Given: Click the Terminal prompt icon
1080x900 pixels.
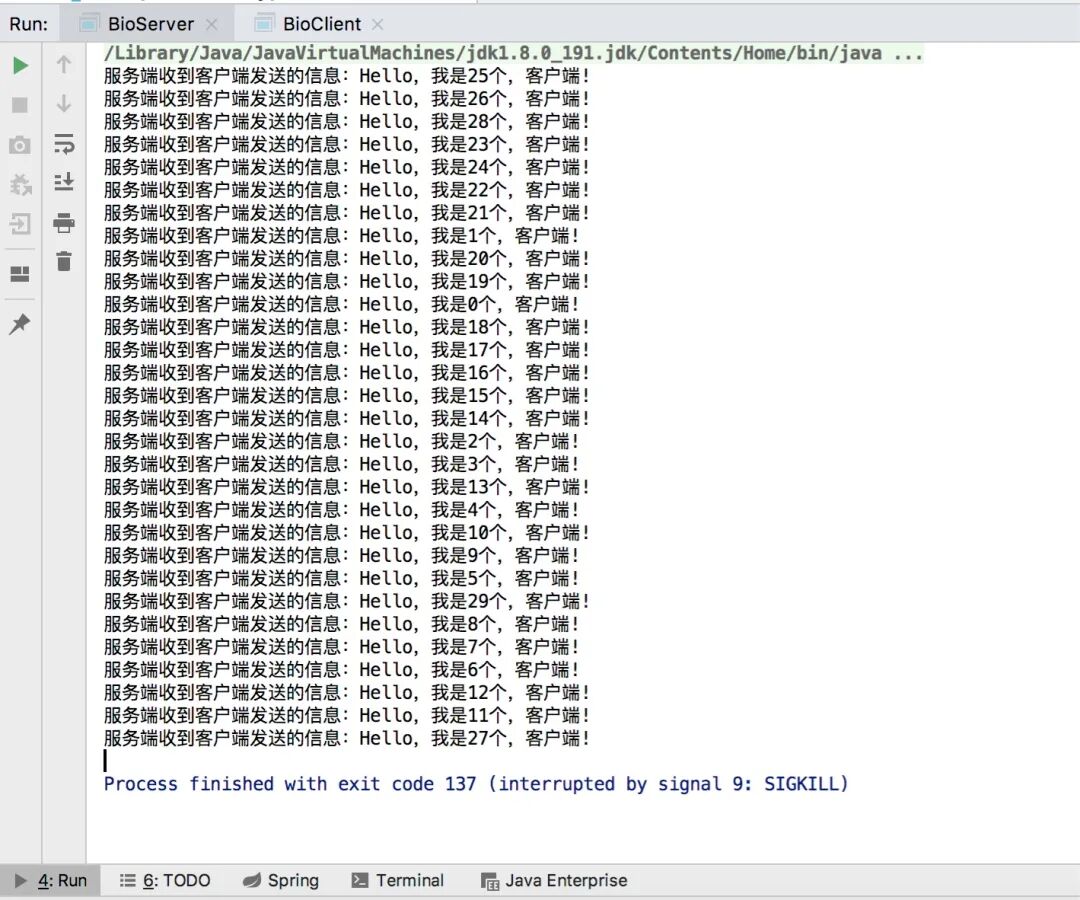Looking at the screenshot, I should point(360,881).
